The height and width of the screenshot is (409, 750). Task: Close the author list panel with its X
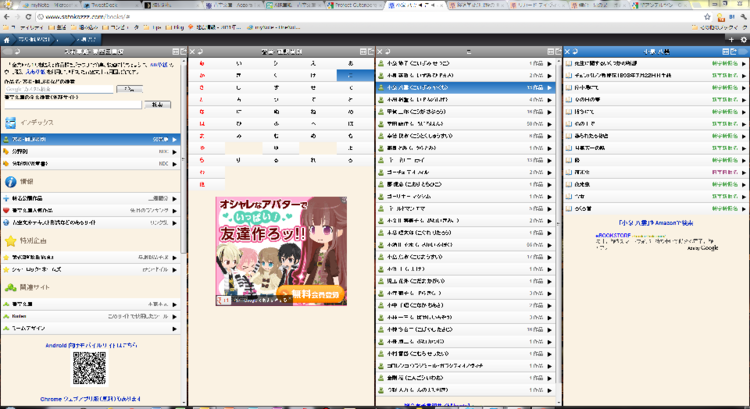point(380,51)
